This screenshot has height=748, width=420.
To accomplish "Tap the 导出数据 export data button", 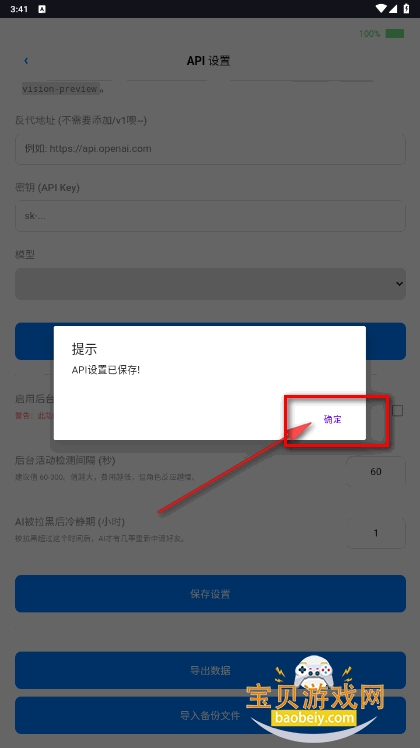I will (210, 670).
